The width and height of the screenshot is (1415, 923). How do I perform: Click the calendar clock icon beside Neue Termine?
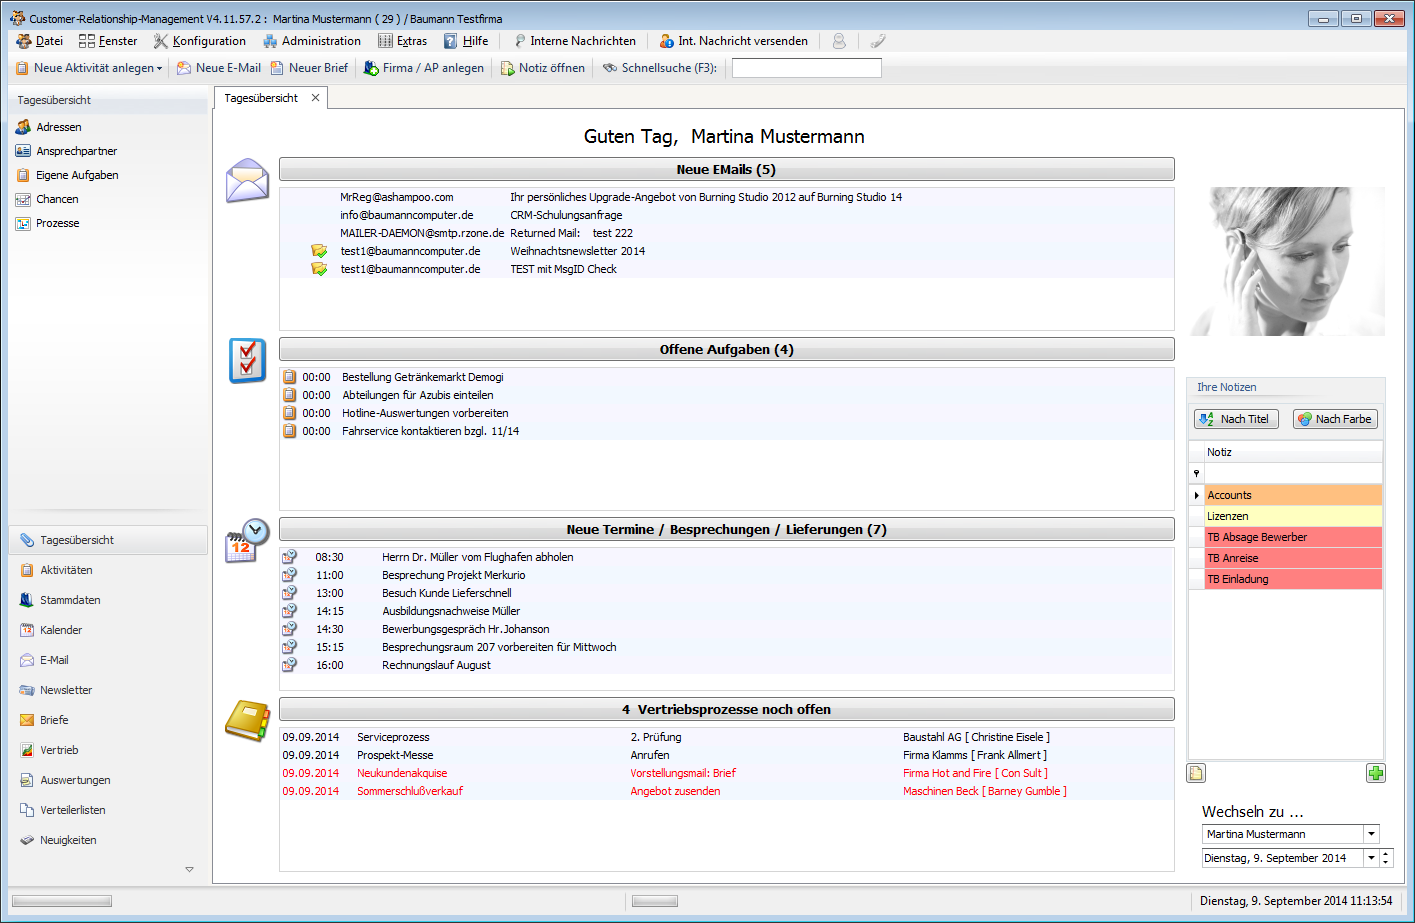coord(247,541)
